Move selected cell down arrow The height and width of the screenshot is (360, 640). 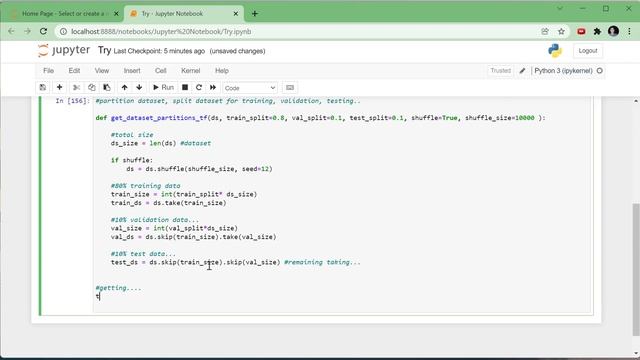pyautogui.click(x=139, y=88)
